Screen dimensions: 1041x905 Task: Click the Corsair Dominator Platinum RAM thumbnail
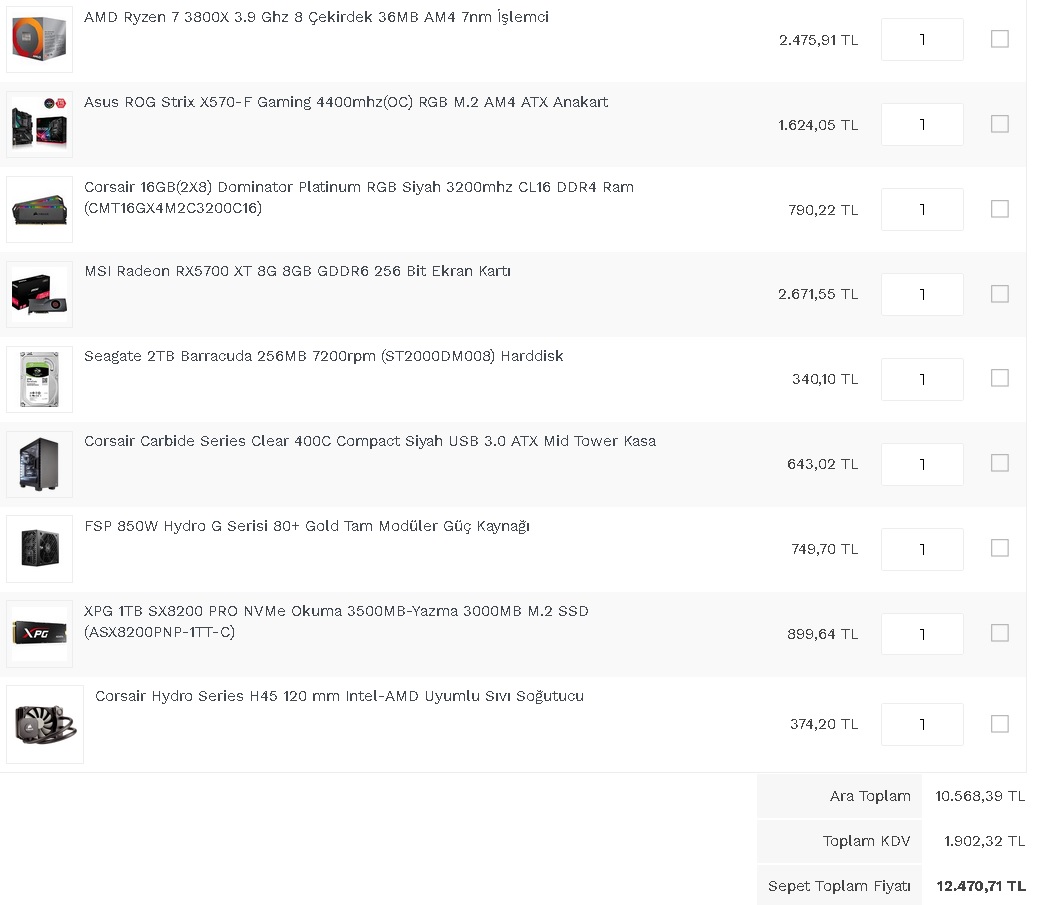pos(39,209)
